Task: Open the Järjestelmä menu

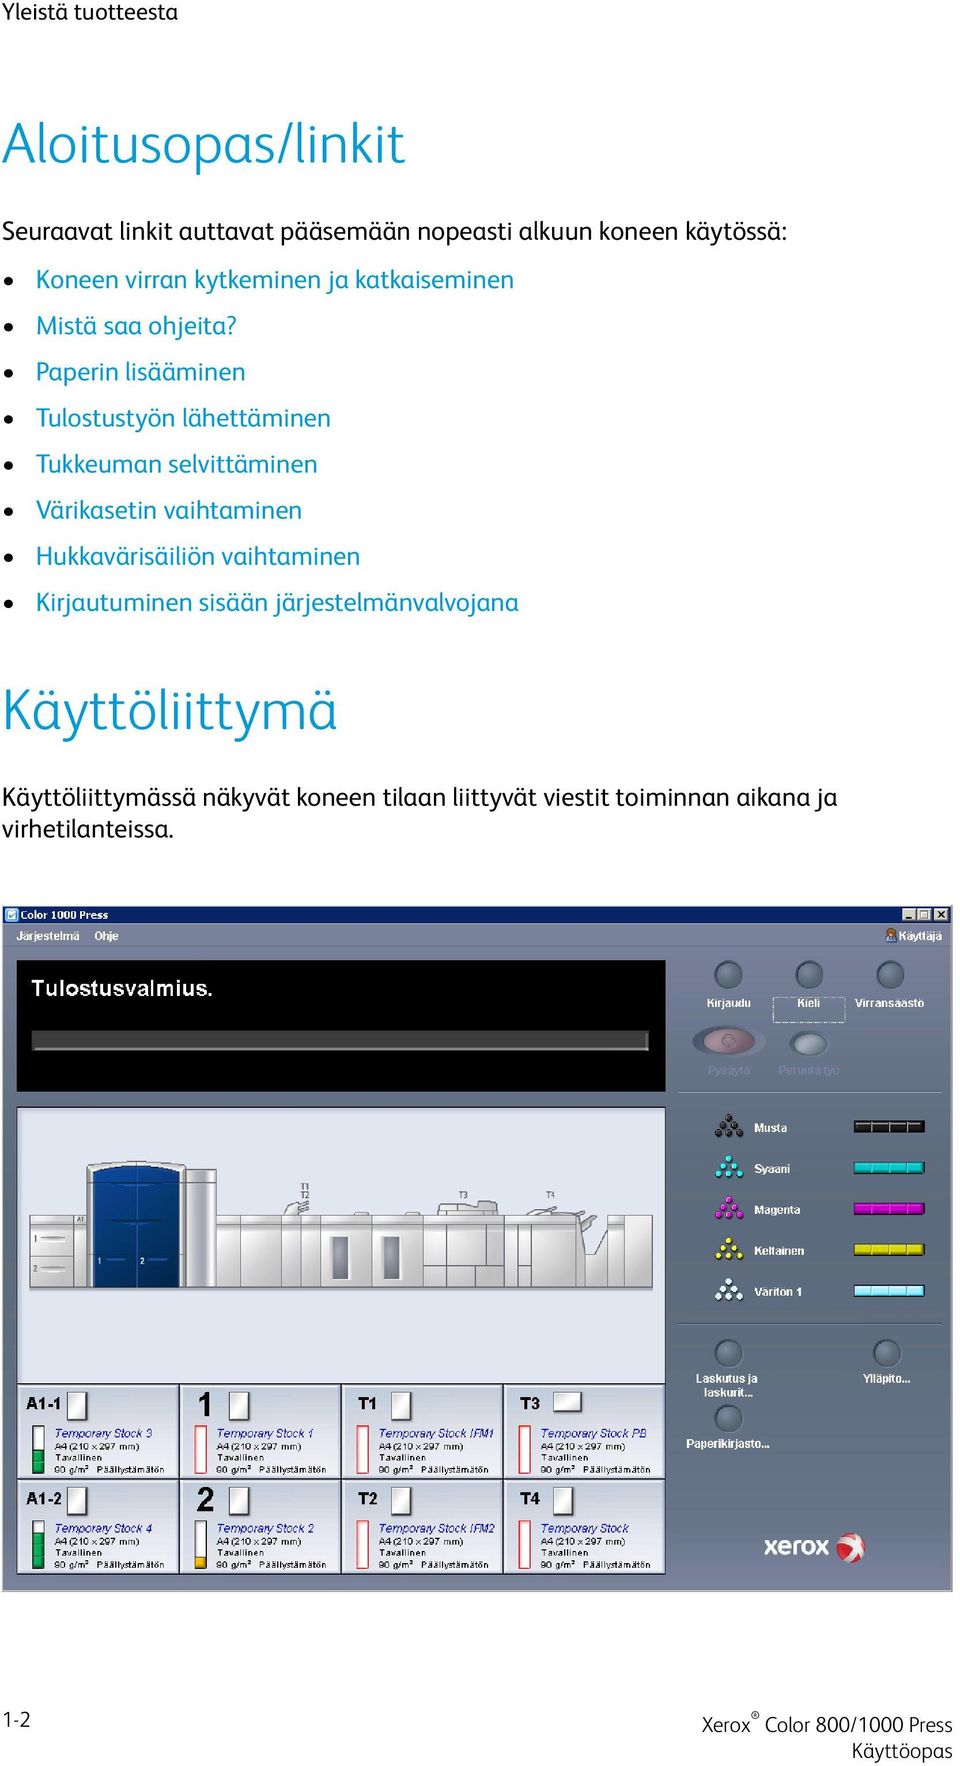Action: [47, 936]
